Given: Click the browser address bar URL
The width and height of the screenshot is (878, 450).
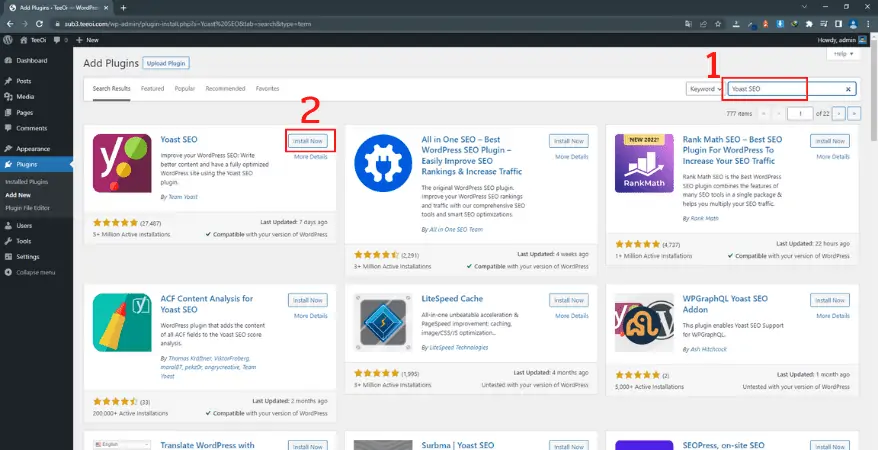Looking at the screenshot, I should (188, 24).
